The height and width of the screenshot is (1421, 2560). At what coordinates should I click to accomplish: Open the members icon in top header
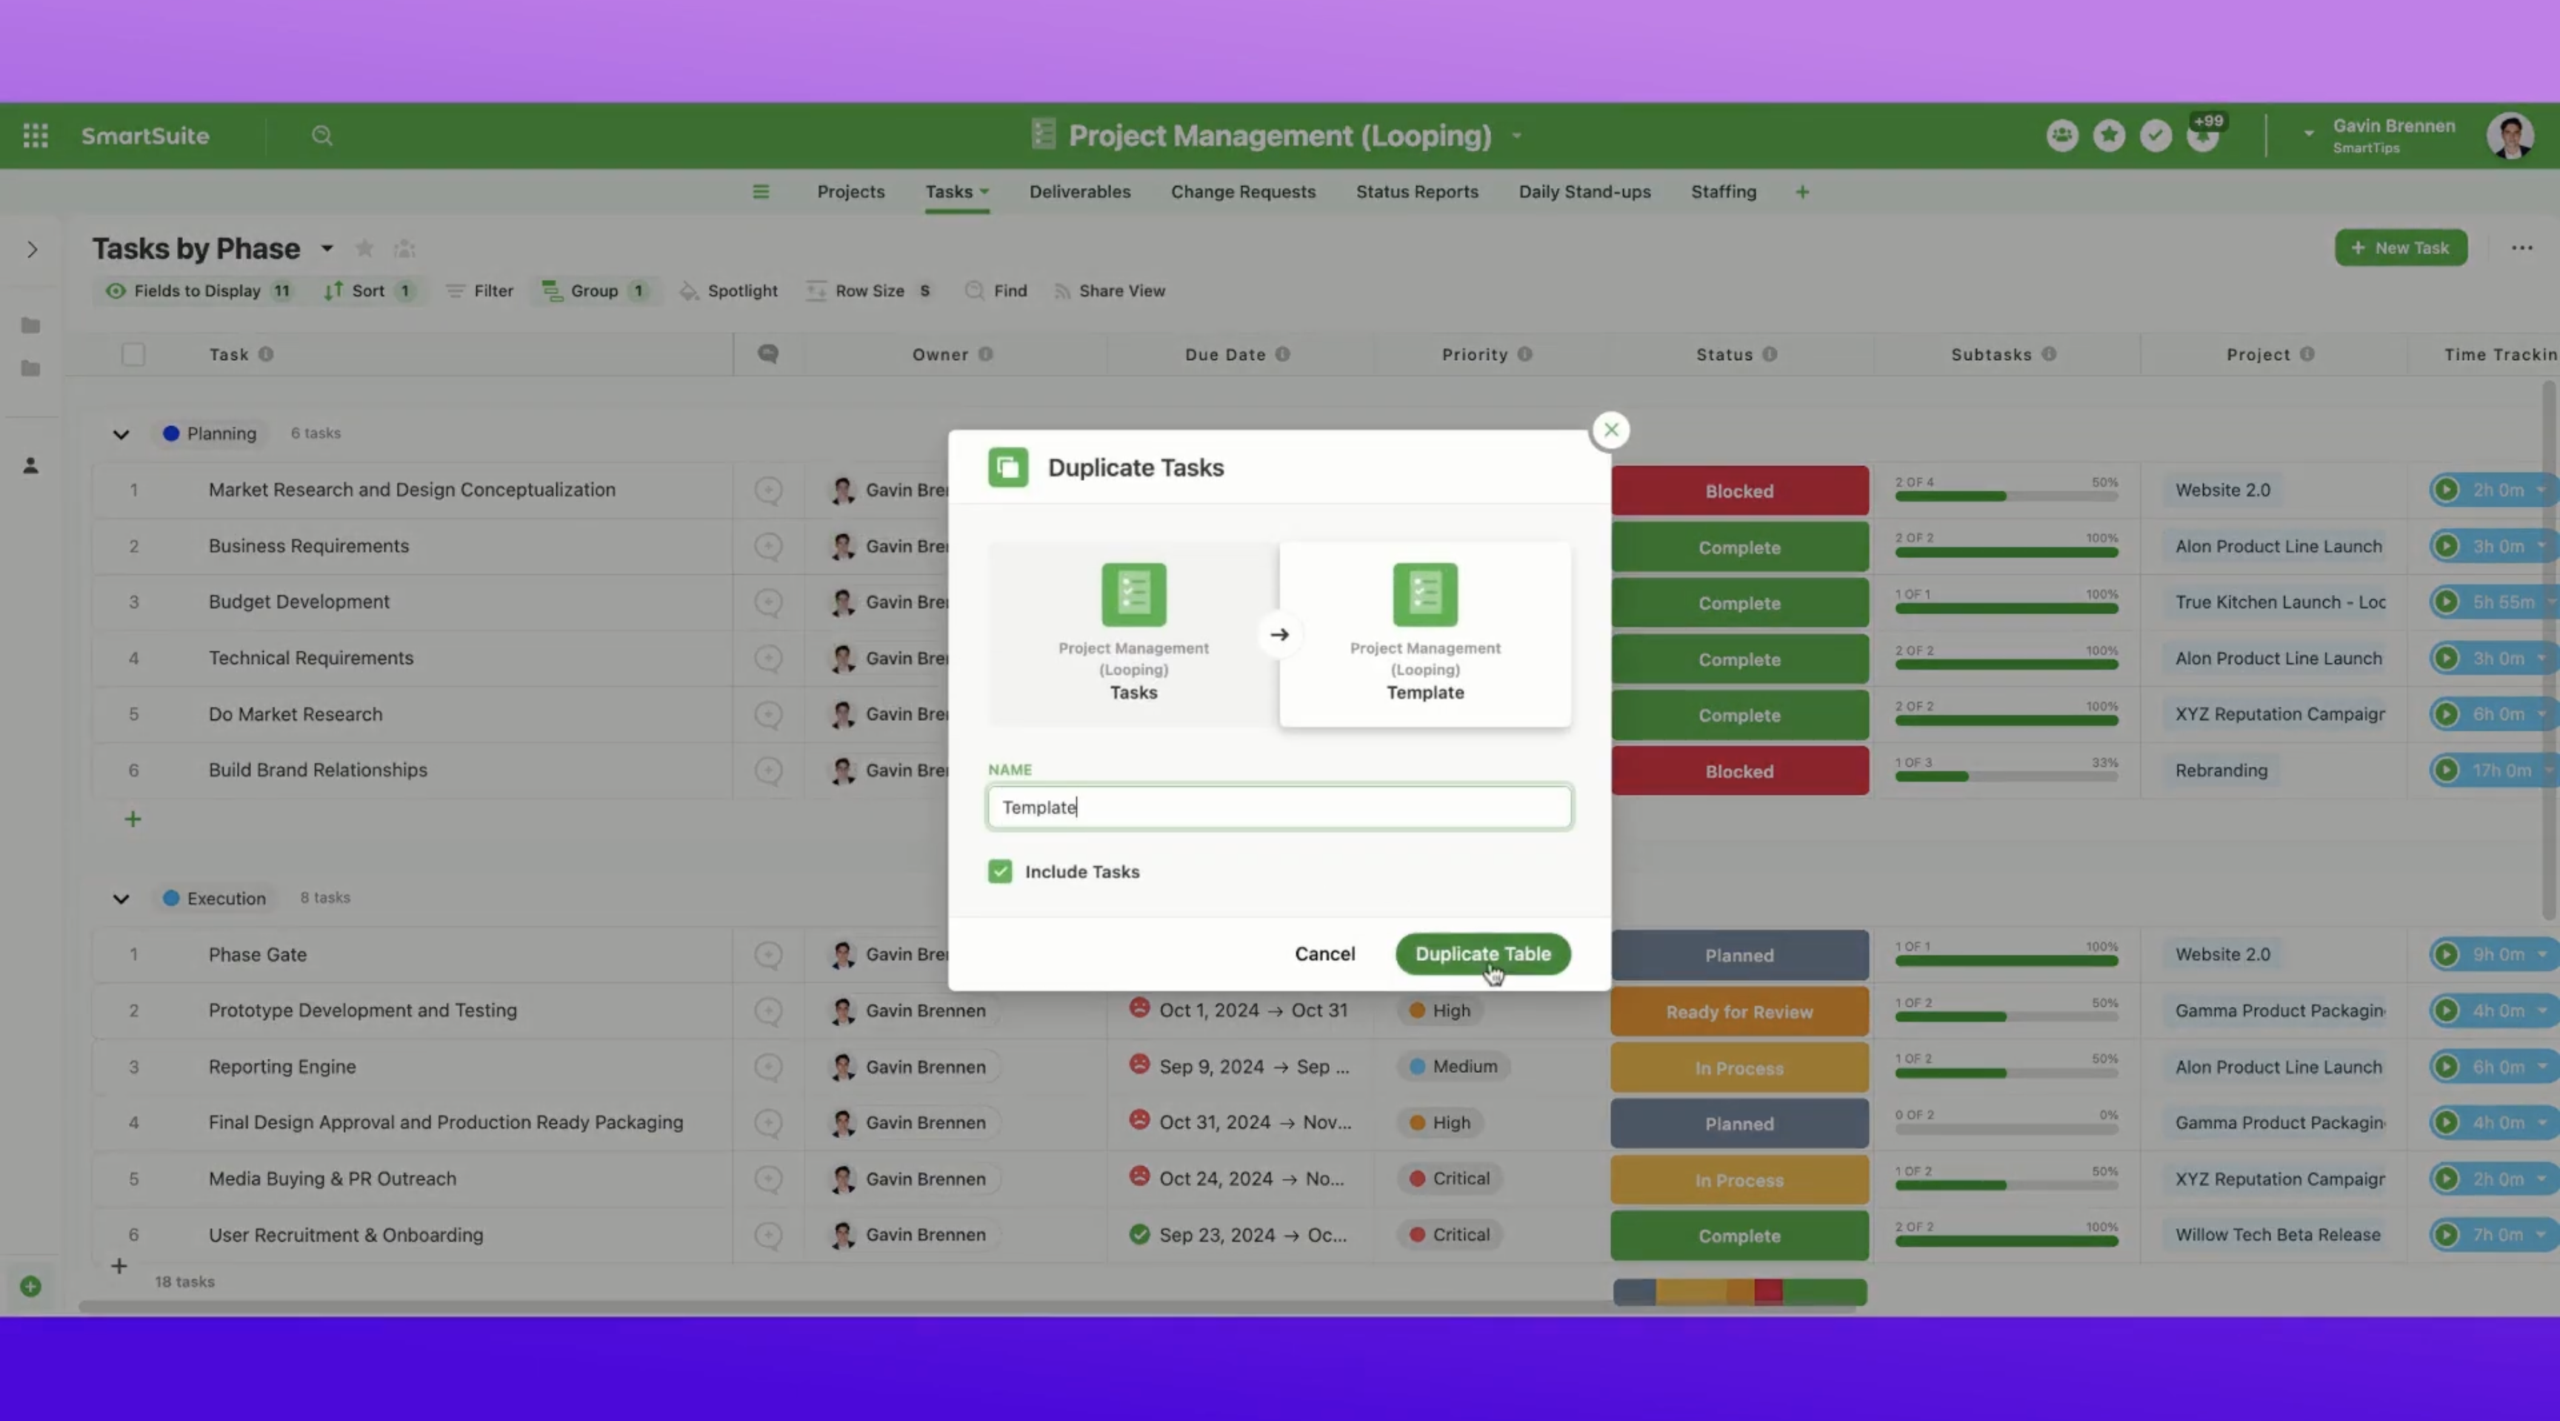click(2062, 135)
